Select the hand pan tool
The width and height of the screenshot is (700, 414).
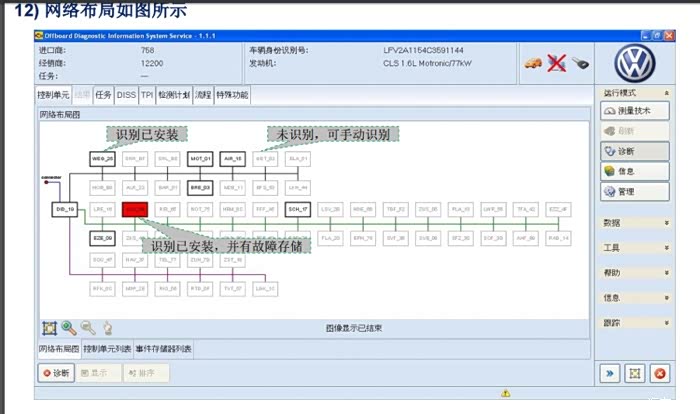[x=108, y=328]
